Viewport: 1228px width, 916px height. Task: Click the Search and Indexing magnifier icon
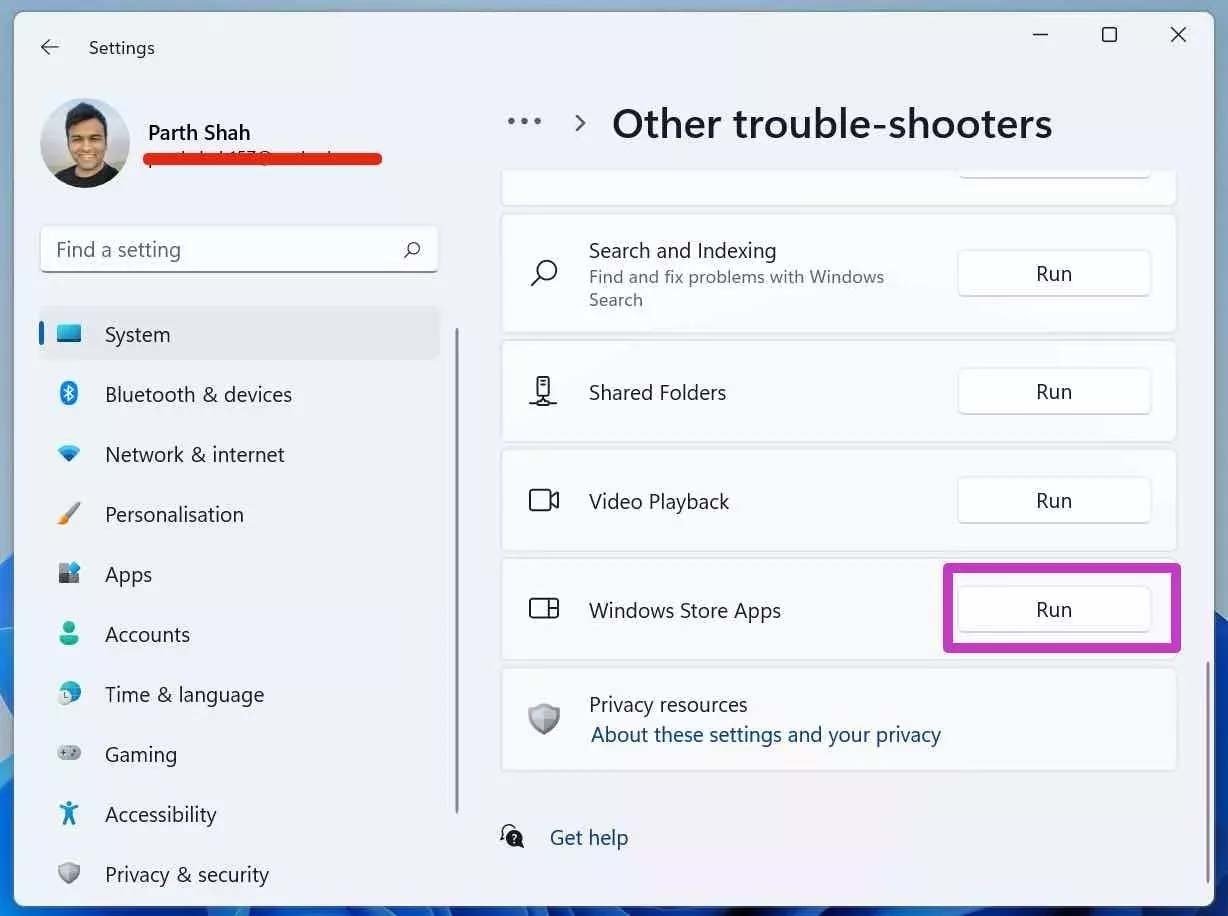pos(544,273)
